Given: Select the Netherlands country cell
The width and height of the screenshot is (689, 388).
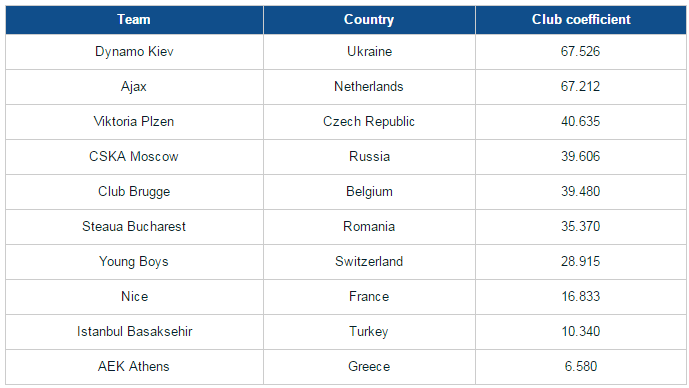Looking at the screenshot, I should pyautogui.click(x=369, y=87).
